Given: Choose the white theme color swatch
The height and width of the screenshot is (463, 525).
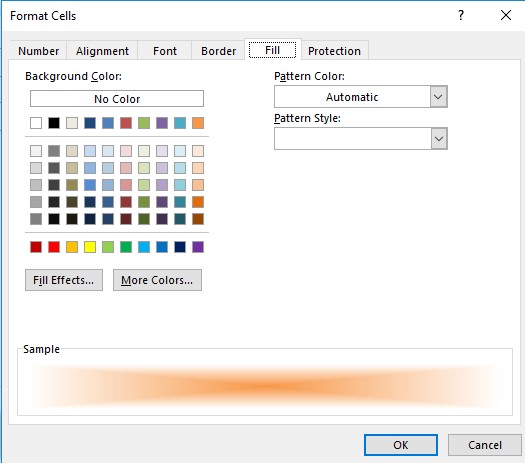Looking at the screenshot, I should 36,123.
